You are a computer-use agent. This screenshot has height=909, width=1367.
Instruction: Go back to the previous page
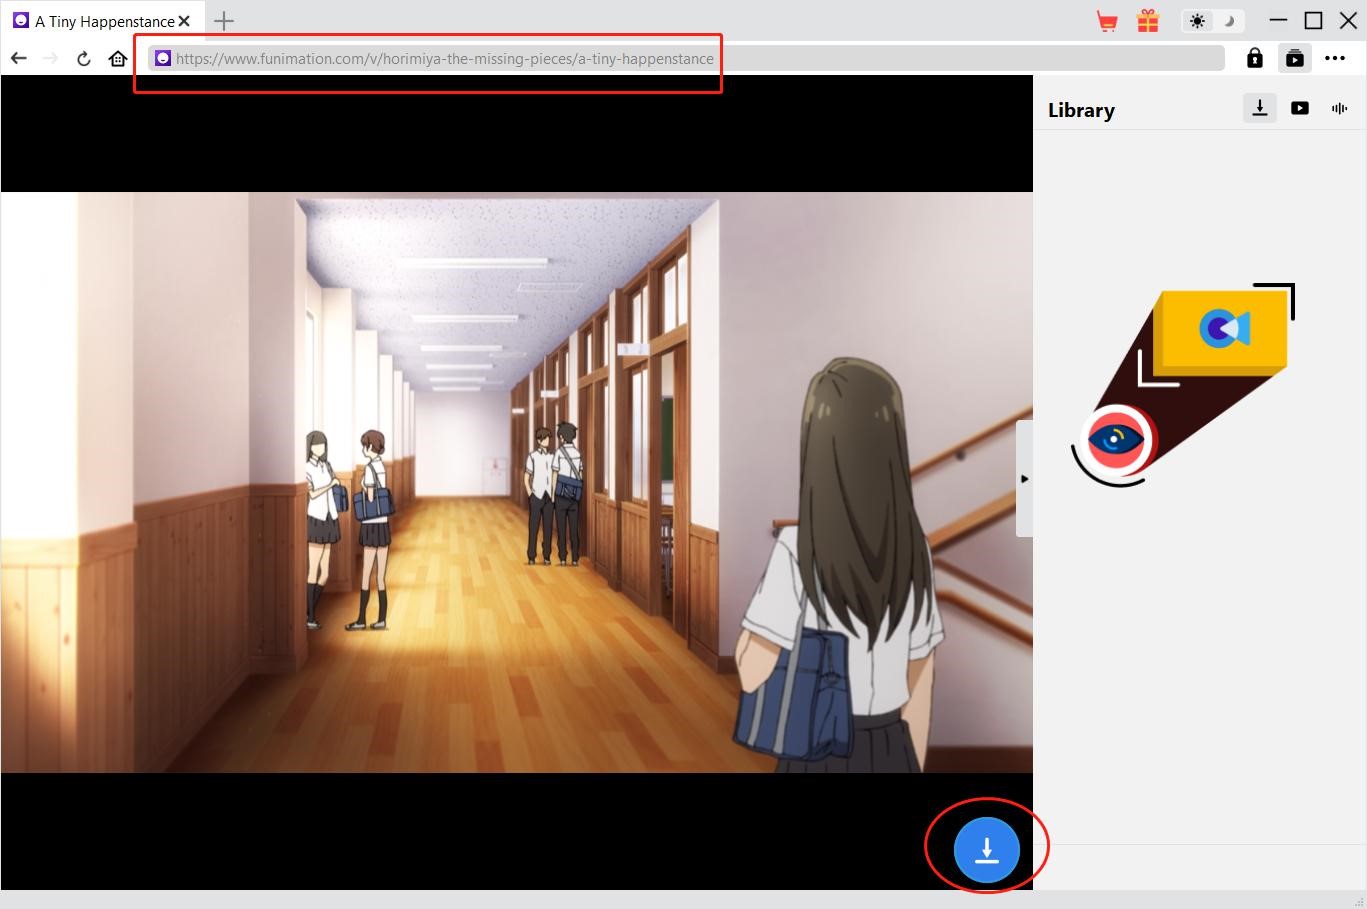click(18, 59)
